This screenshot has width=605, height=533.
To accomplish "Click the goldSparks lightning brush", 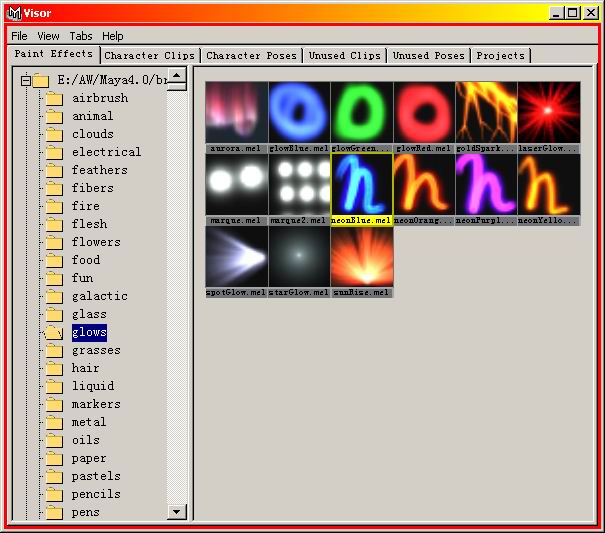I will click(486, 112).
